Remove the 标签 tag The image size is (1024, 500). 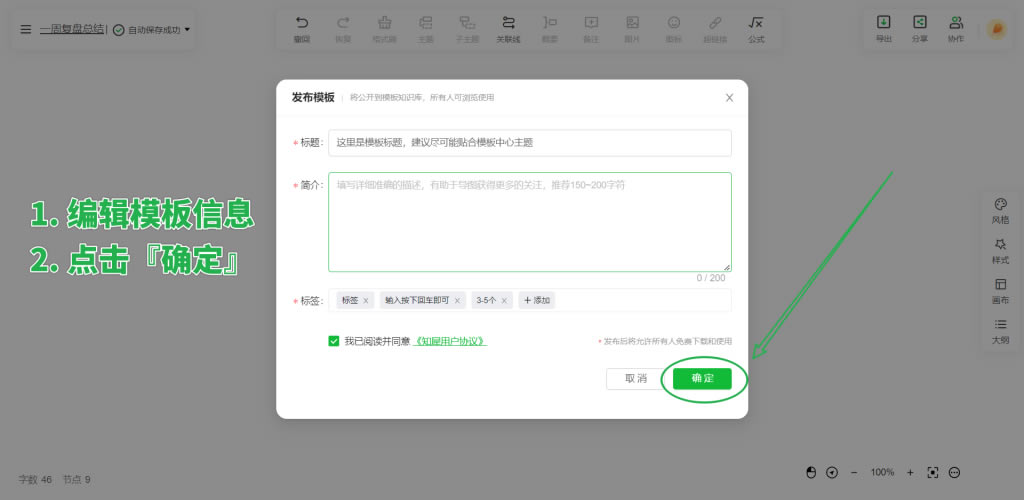tap(366, 301)
